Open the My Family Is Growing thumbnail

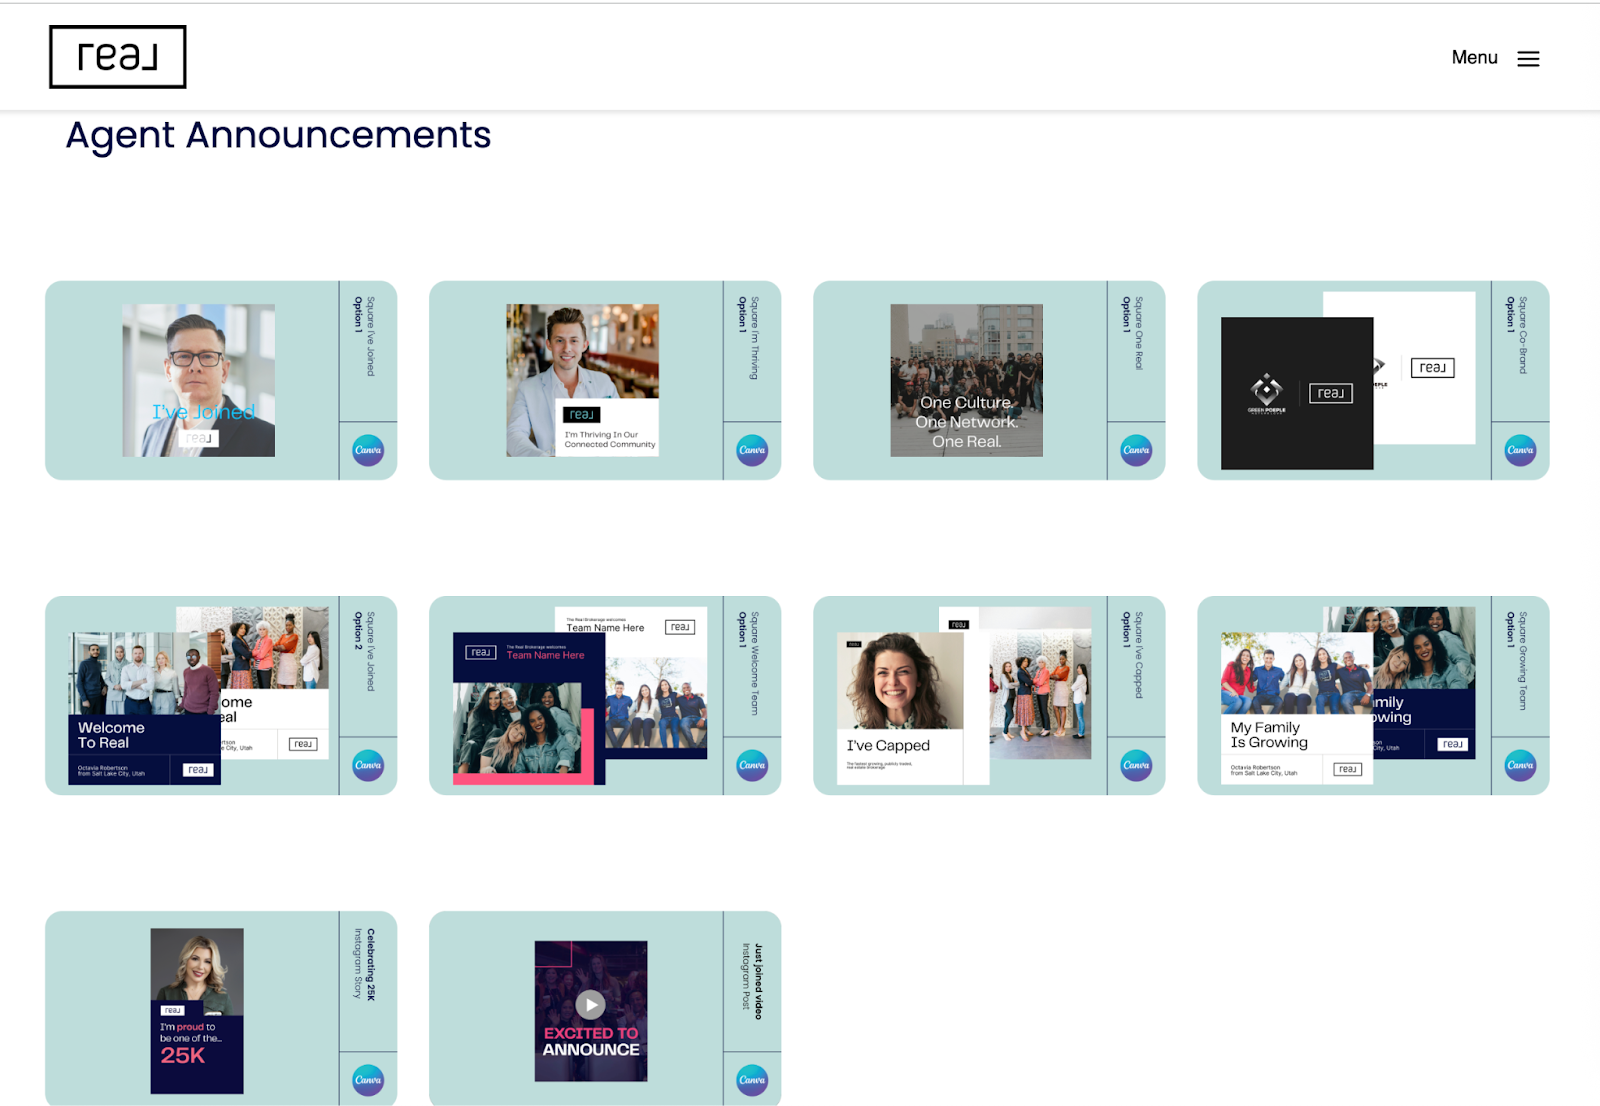pyautogui.click(x=1297, y=708)
